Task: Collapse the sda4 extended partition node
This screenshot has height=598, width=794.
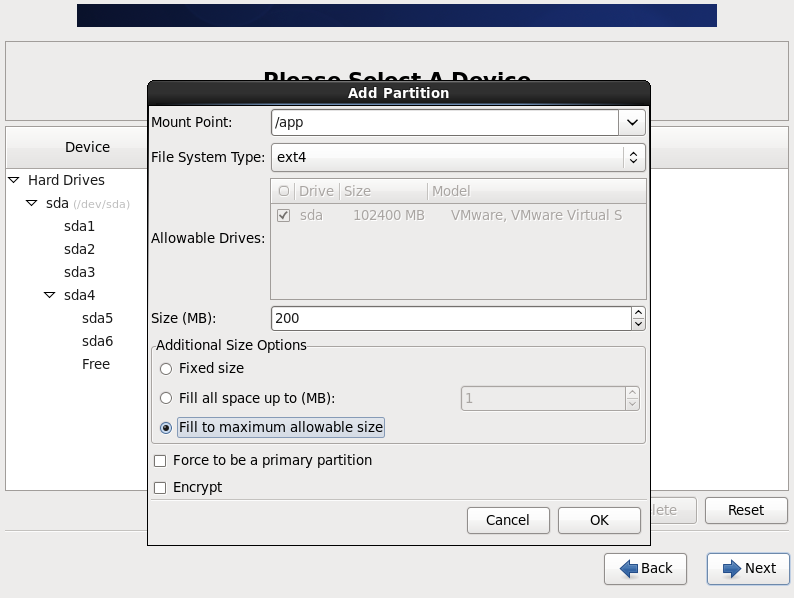Action: (x=50, y=295)
